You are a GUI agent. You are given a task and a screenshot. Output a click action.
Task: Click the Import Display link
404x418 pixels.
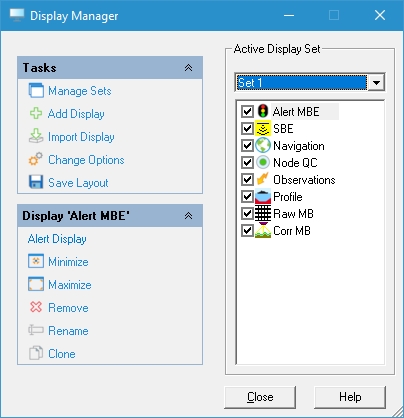tap(81, 137)
